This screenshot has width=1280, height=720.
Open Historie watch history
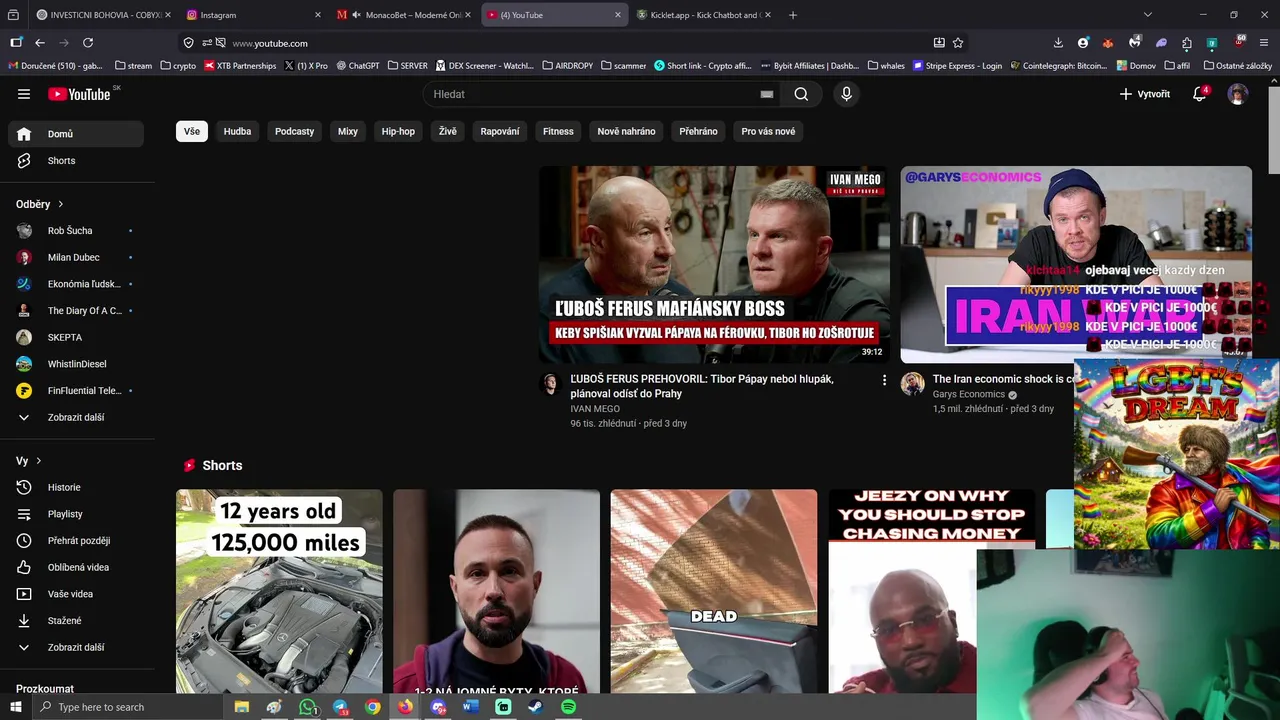pos(76,488)
